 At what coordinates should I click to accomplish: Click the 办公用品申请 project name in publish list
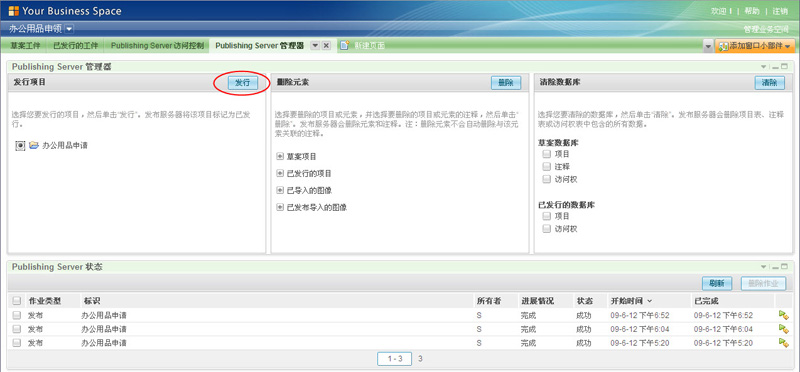65,145
